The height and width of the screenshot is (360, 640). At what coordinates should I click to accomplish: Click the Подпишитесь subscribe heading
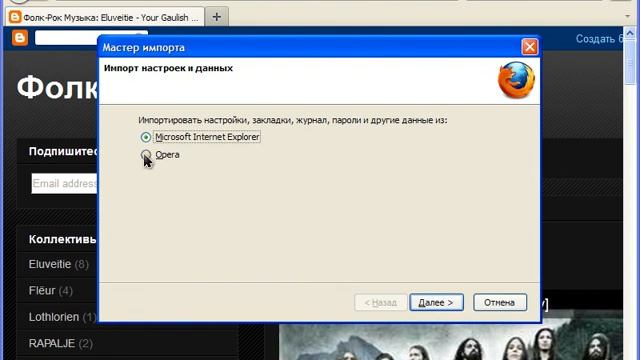pos(63,151)
